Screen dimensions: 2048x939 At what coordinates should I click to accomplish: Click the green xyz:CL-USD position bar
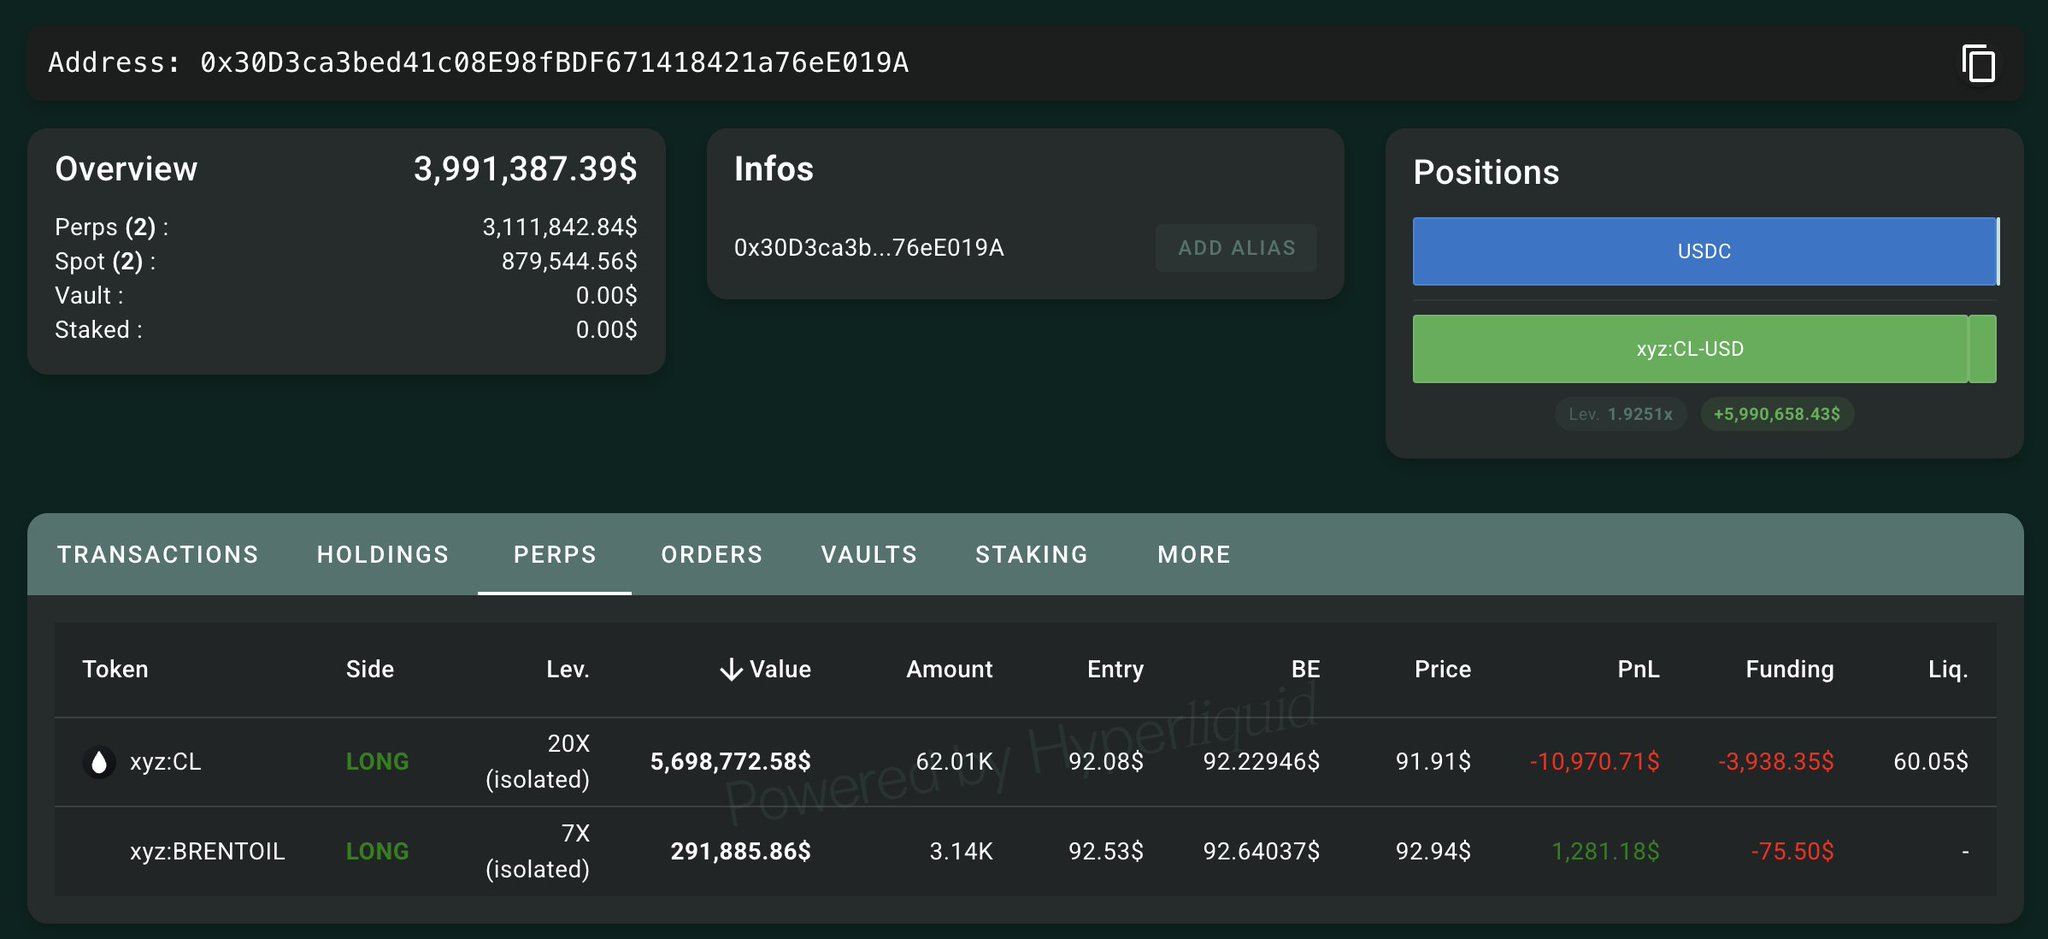click(x=1690, y=349)
